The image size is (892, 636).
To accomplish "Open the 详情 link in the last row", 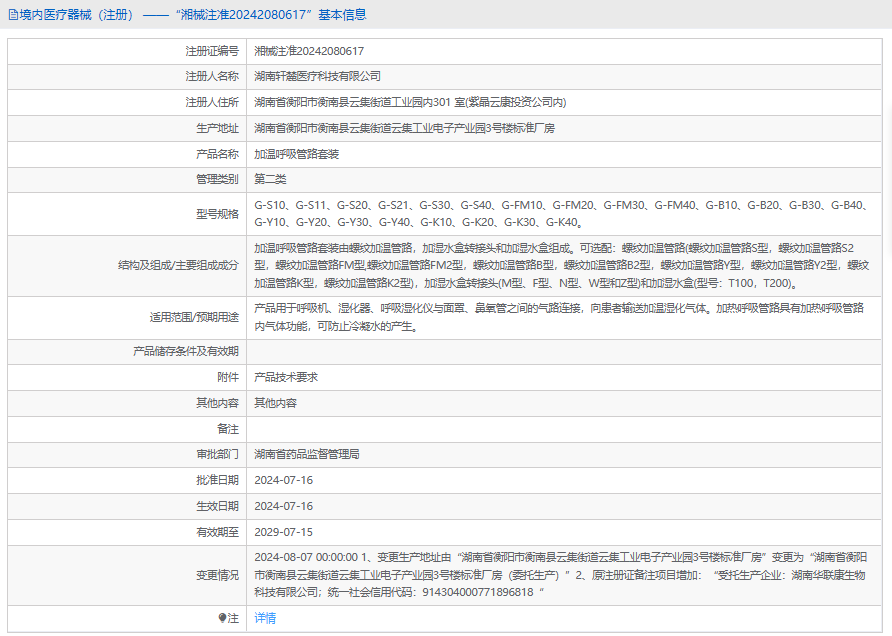I will (x=265, y=618).
